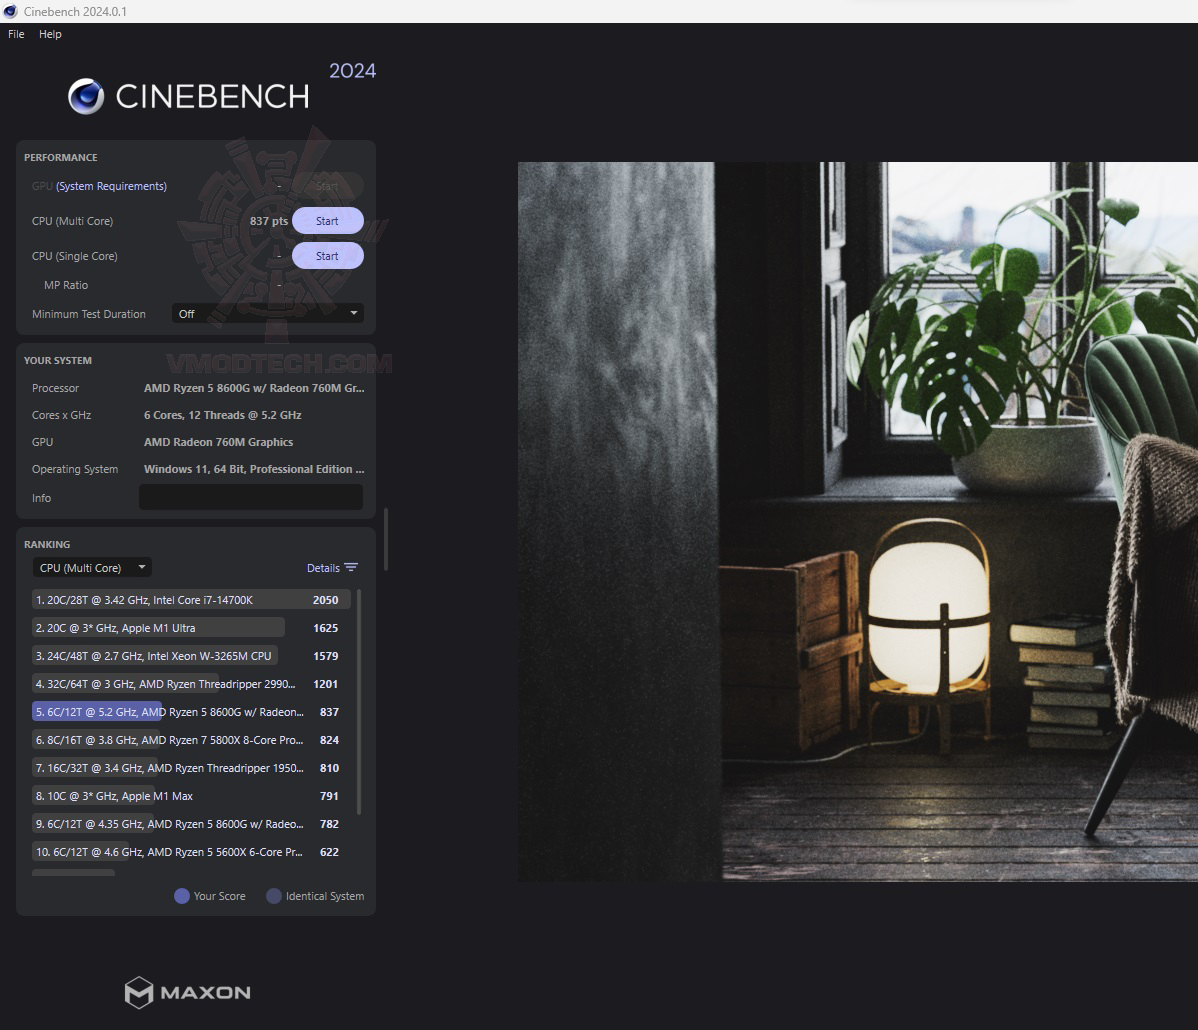Click the Details filter lines icon
Screen dimensions: 1198x1030
point(351,568)
